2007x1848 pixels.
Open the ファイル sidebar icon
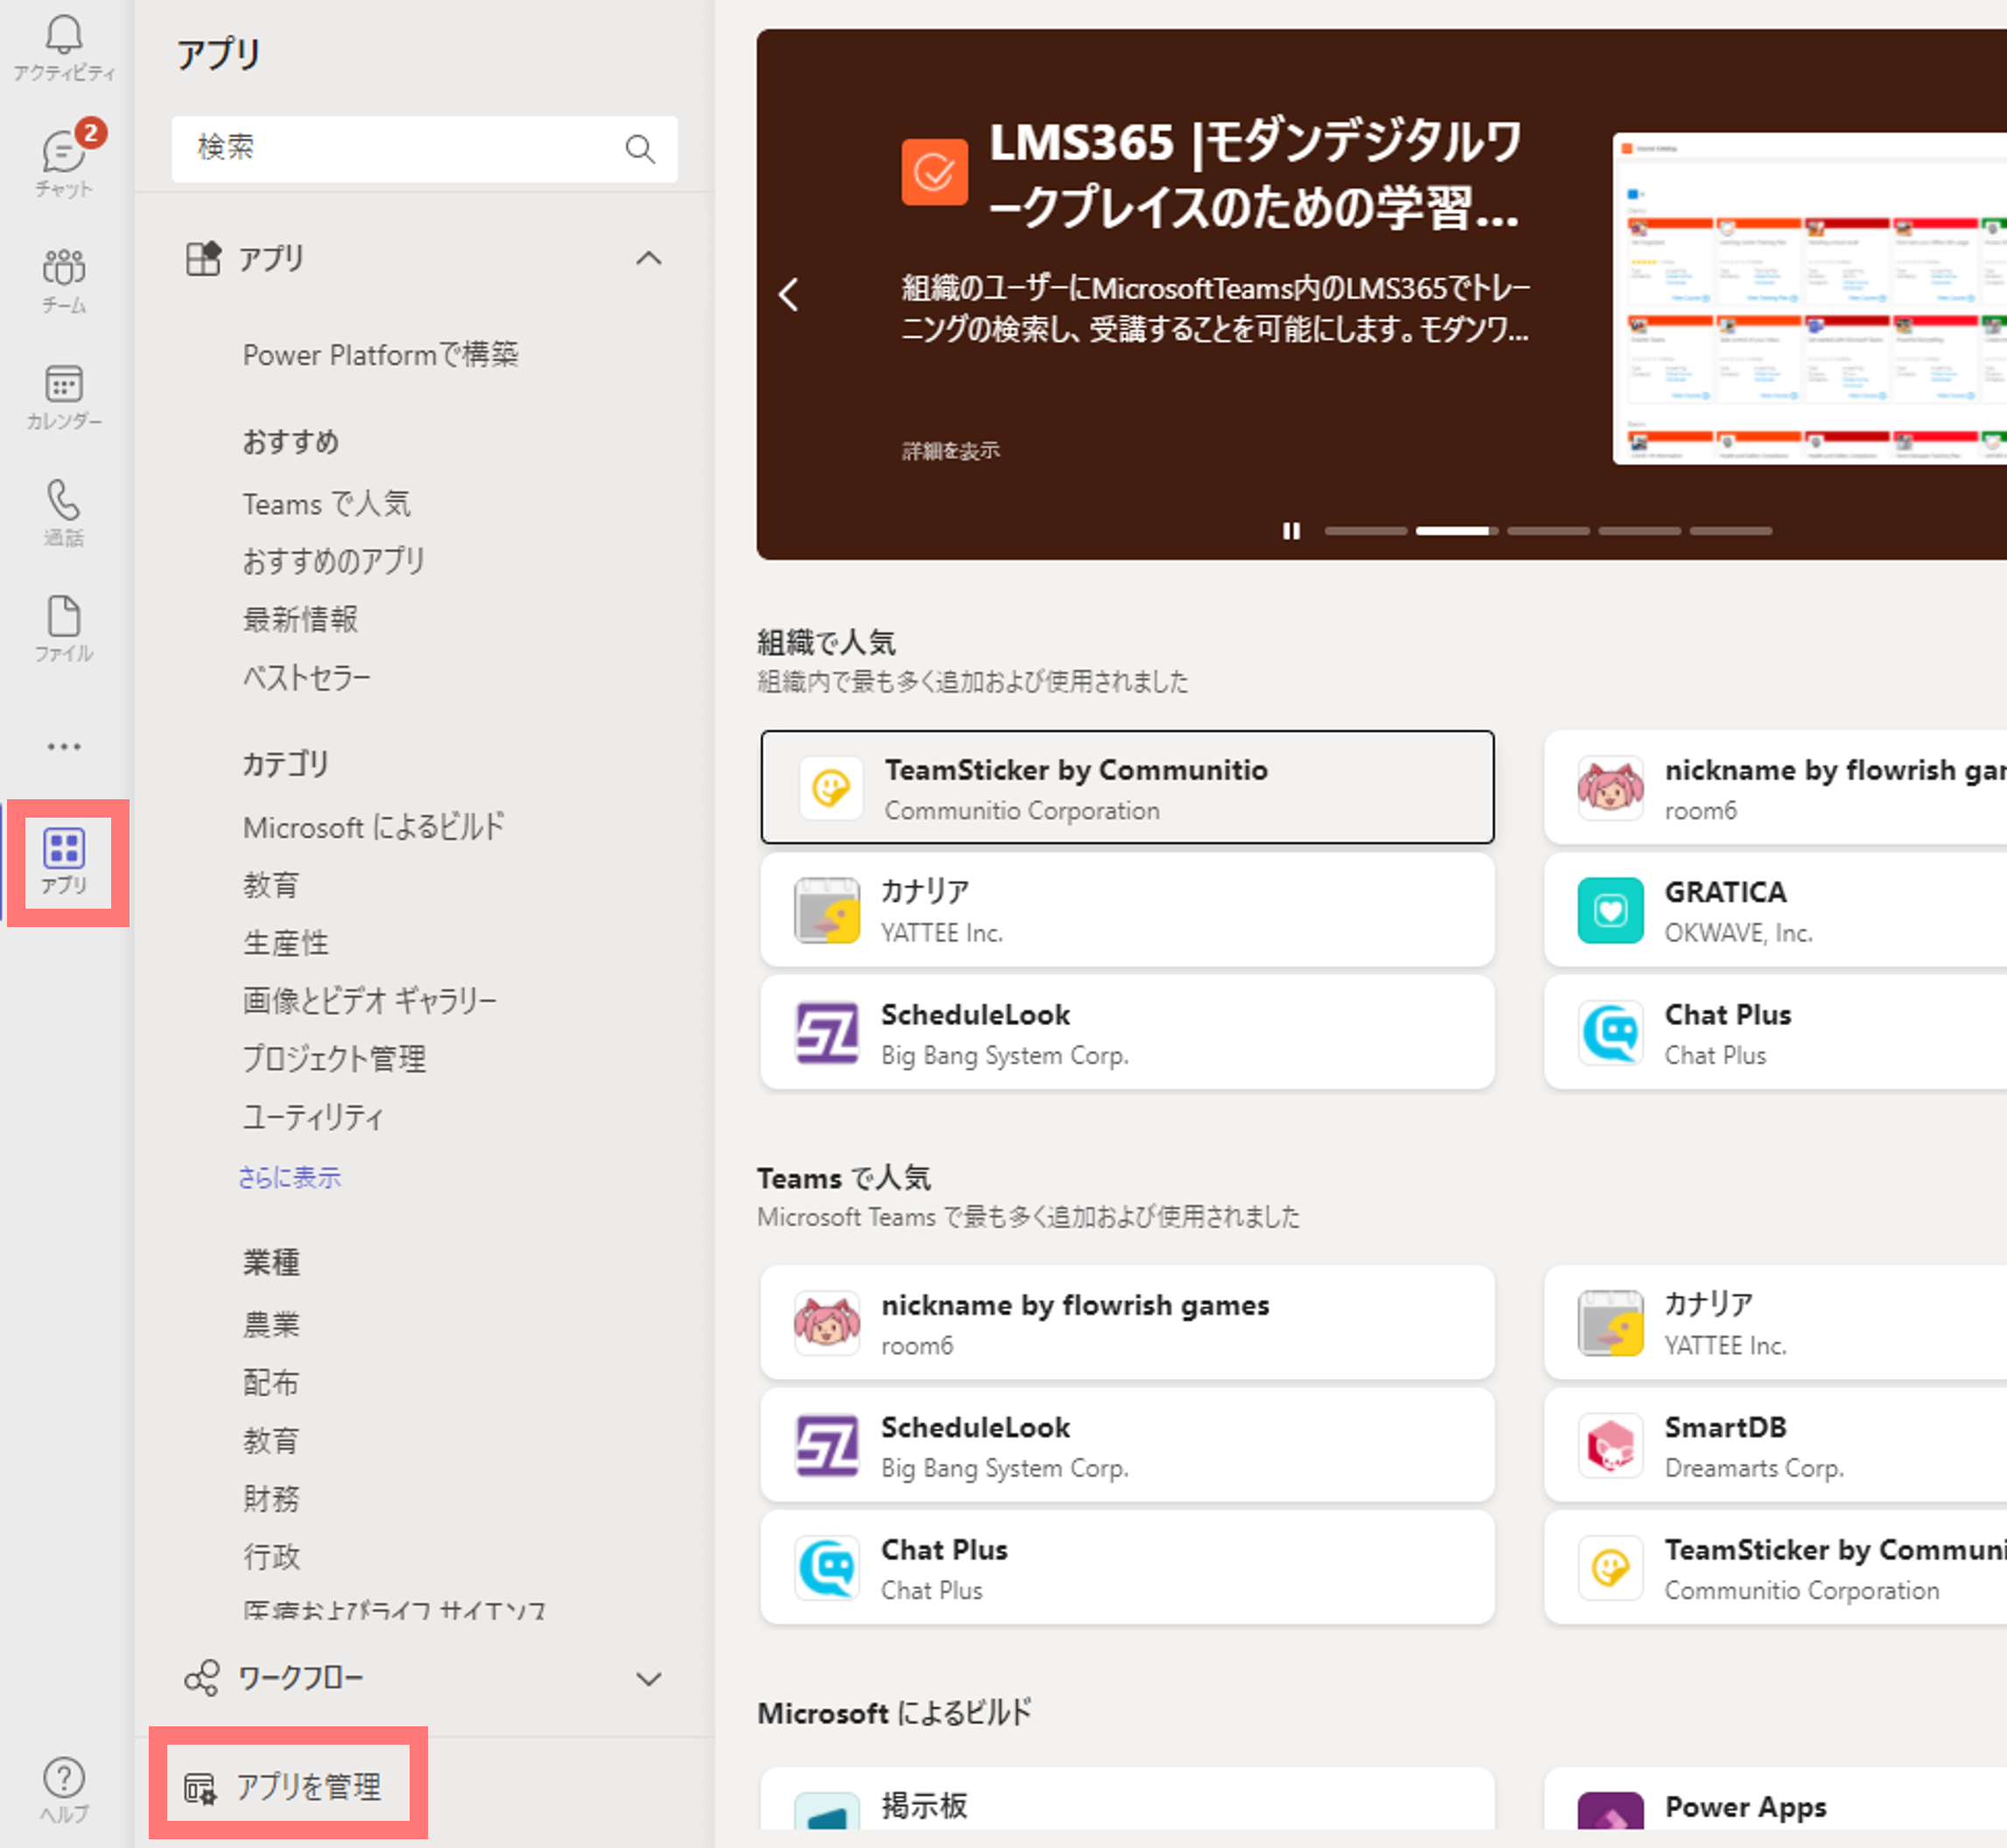(64, 628)
